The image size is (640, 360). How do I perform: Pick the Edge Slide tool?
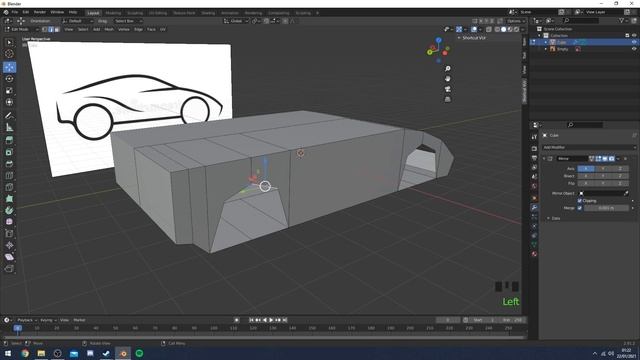point(9,234)
